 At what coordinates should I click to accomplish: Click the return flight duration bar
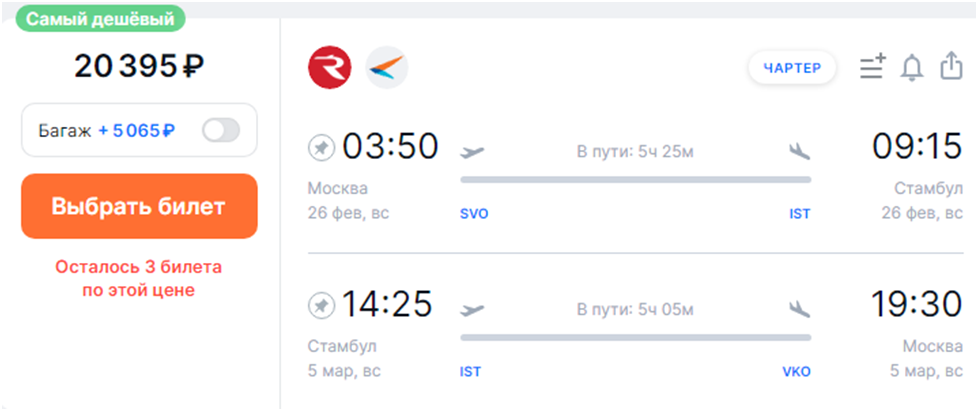pos(635,336)
